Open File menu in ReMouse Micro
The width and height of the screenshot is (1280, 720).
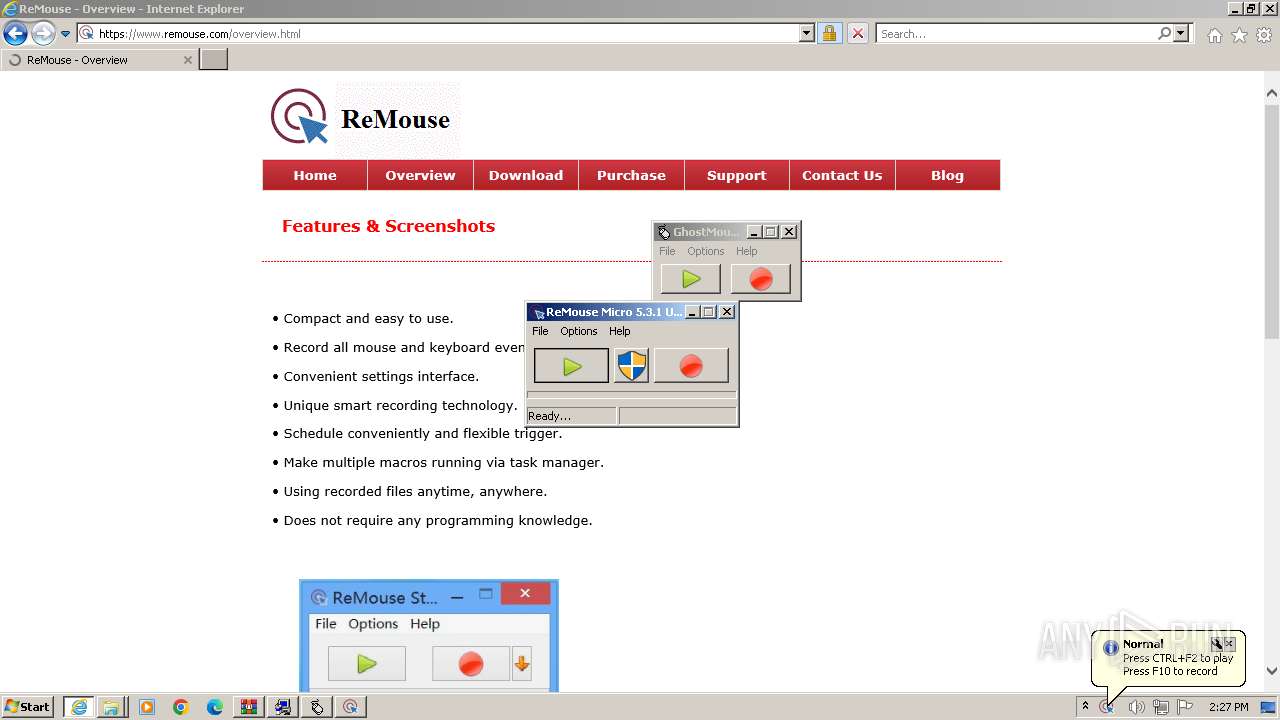coord(540,331)
